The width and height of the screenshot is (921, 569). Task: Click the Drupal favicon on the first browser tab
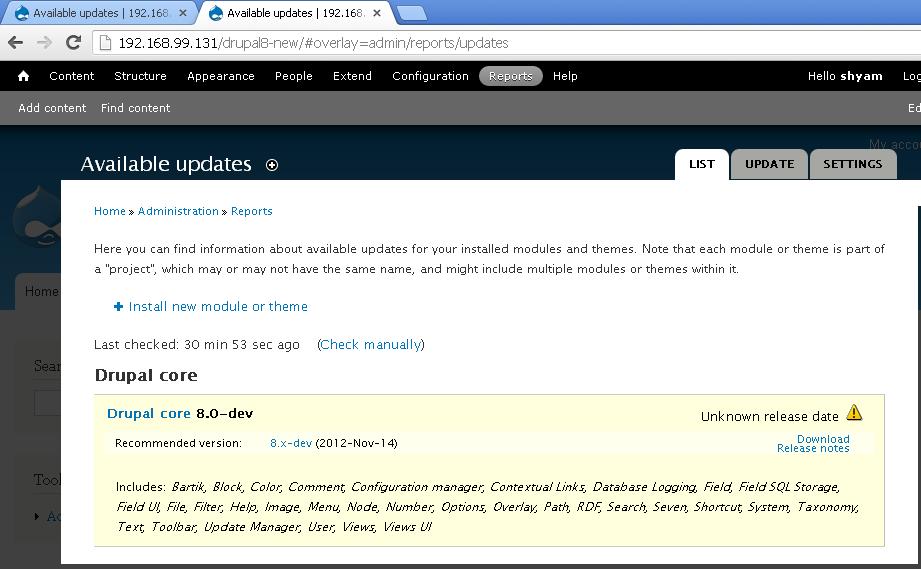pyautogui.click(x=22, y=13)
